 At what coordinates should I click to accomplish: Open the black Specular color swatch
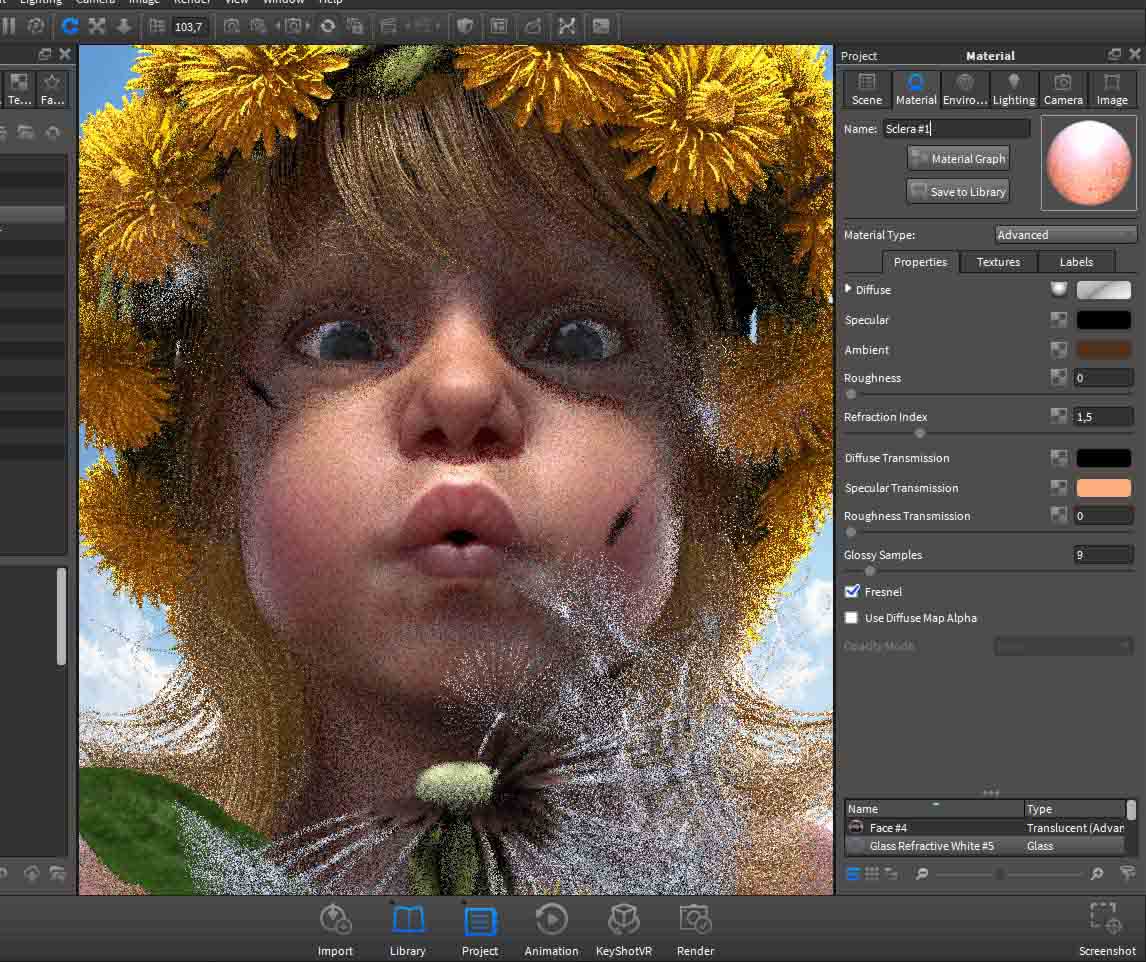tap(1104, 319)
